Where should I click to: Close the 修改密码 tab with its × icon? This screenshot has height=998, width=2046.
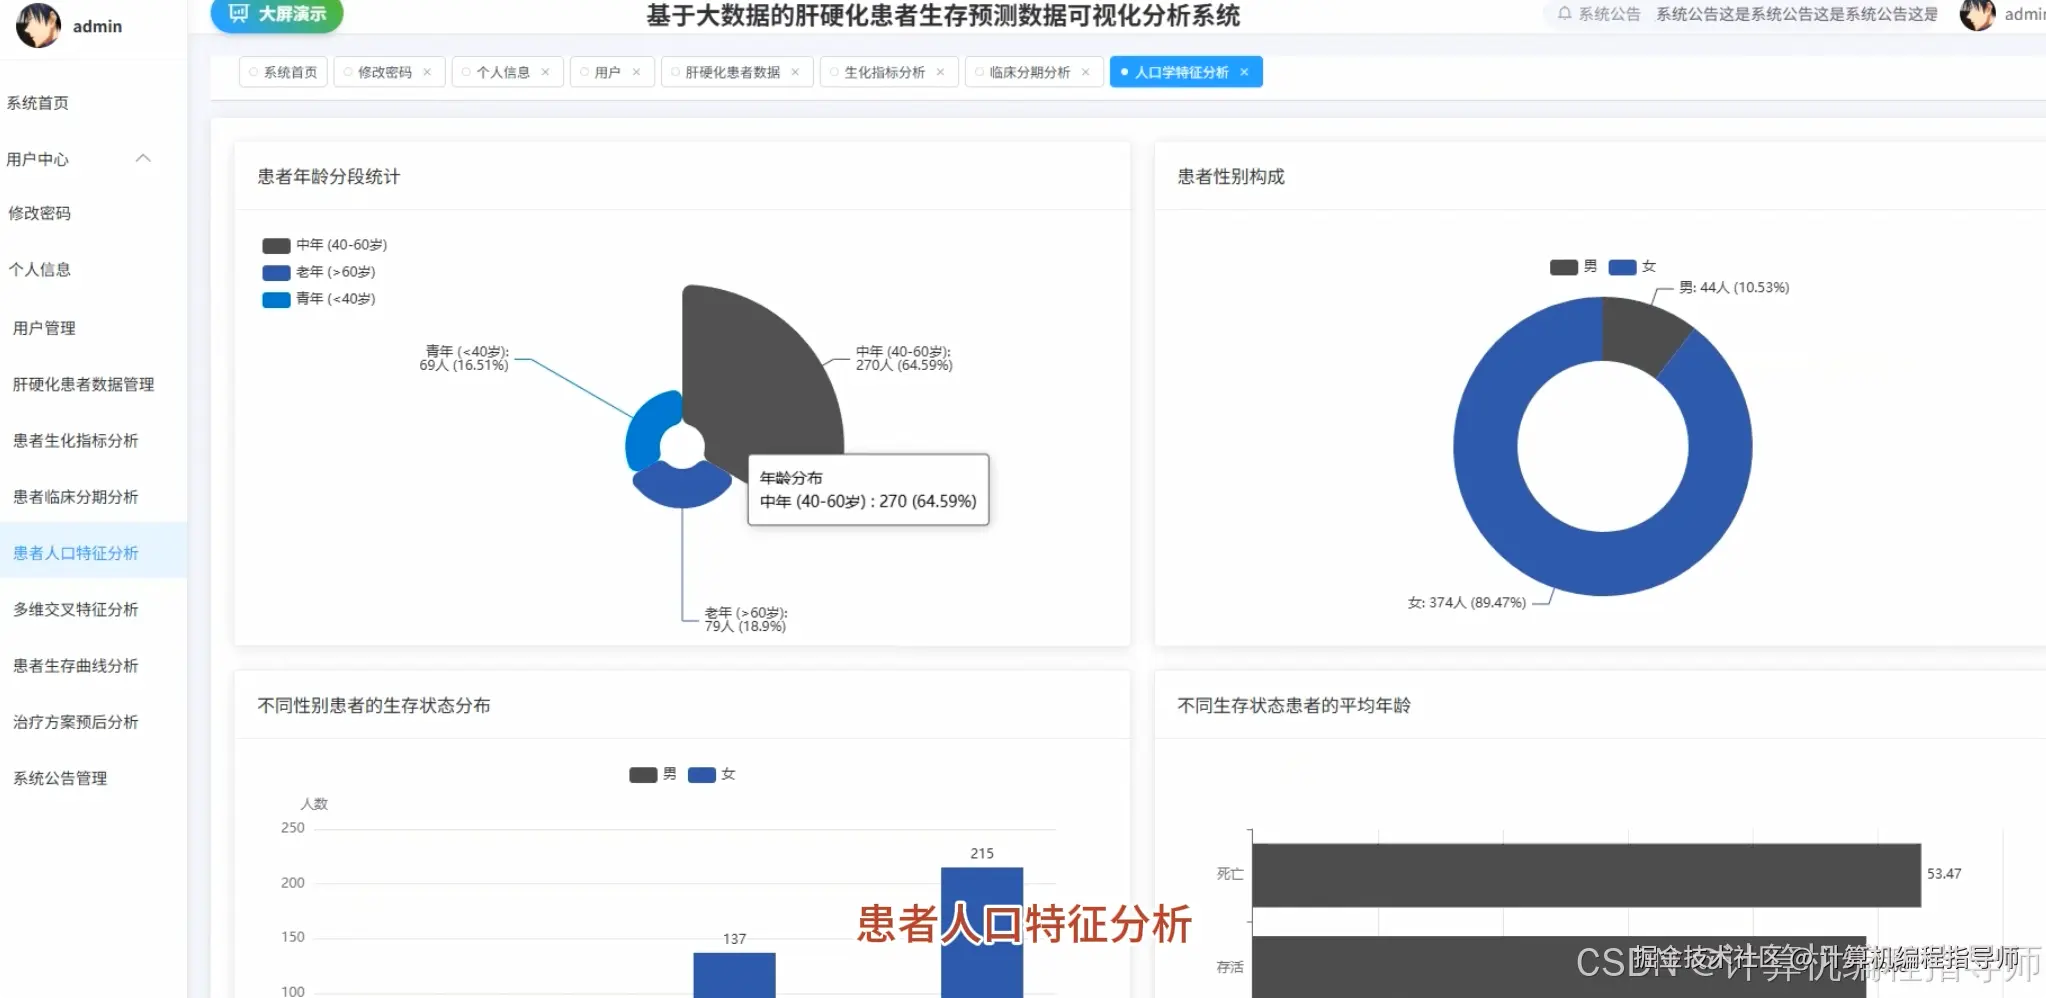(427, 71)
